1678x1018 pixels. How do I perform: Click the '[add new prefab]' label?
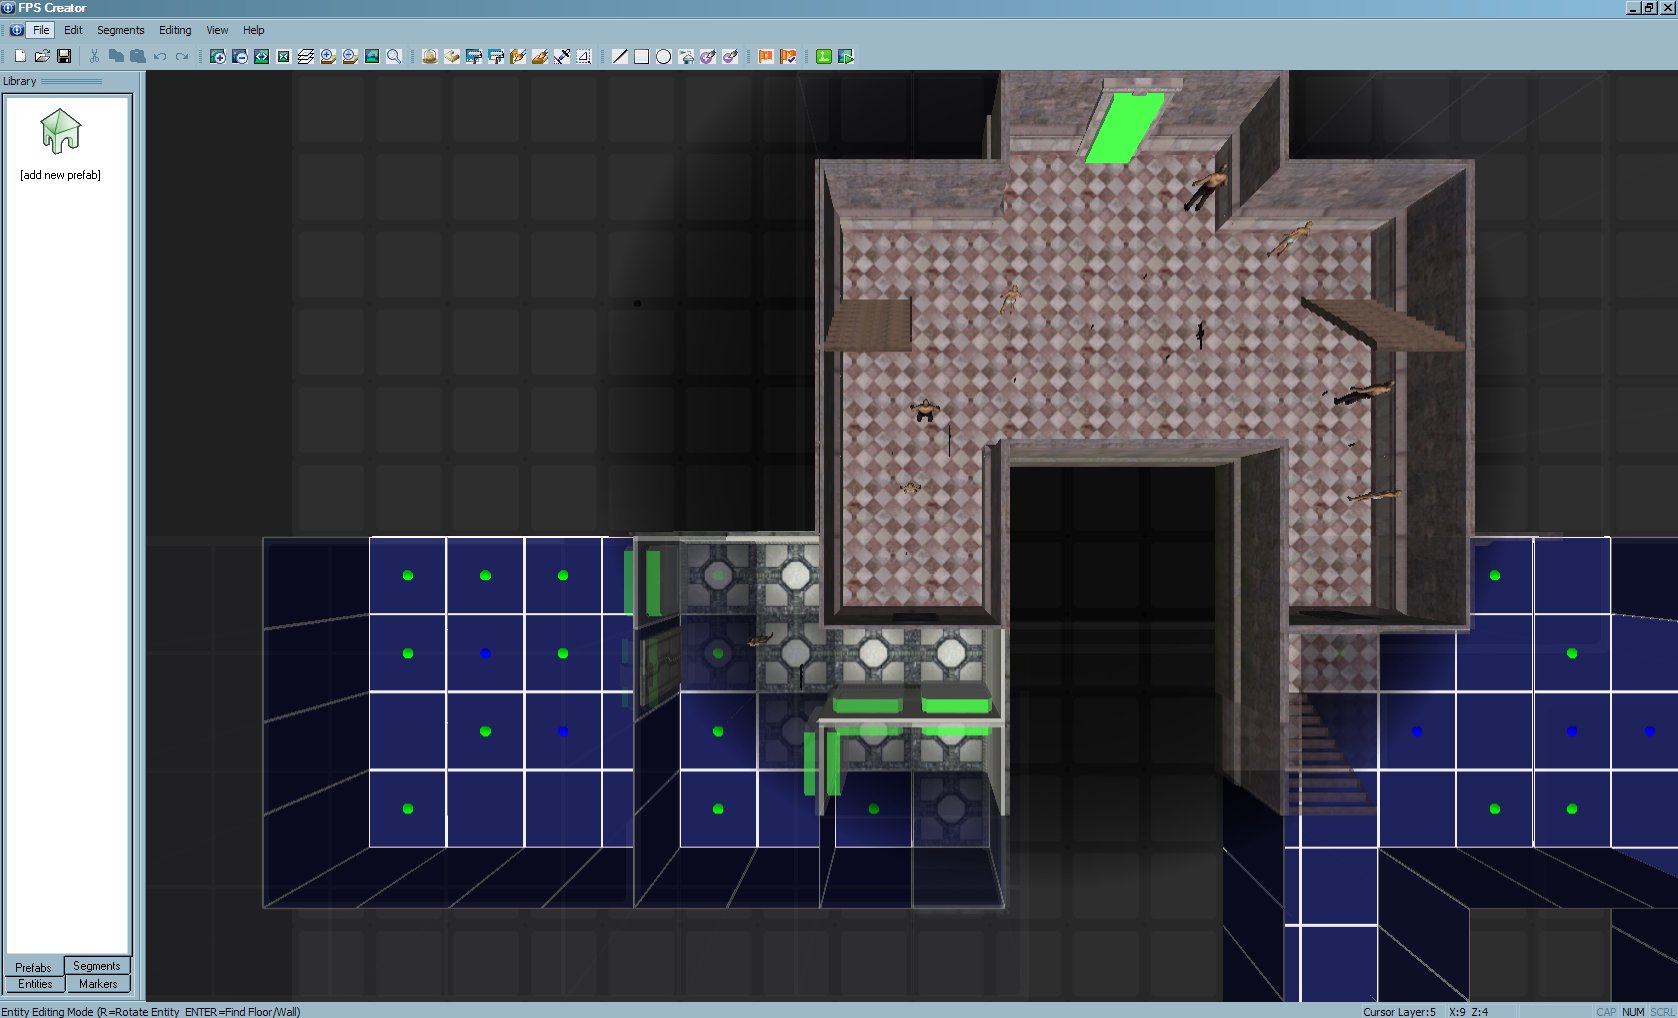point(60,175)
